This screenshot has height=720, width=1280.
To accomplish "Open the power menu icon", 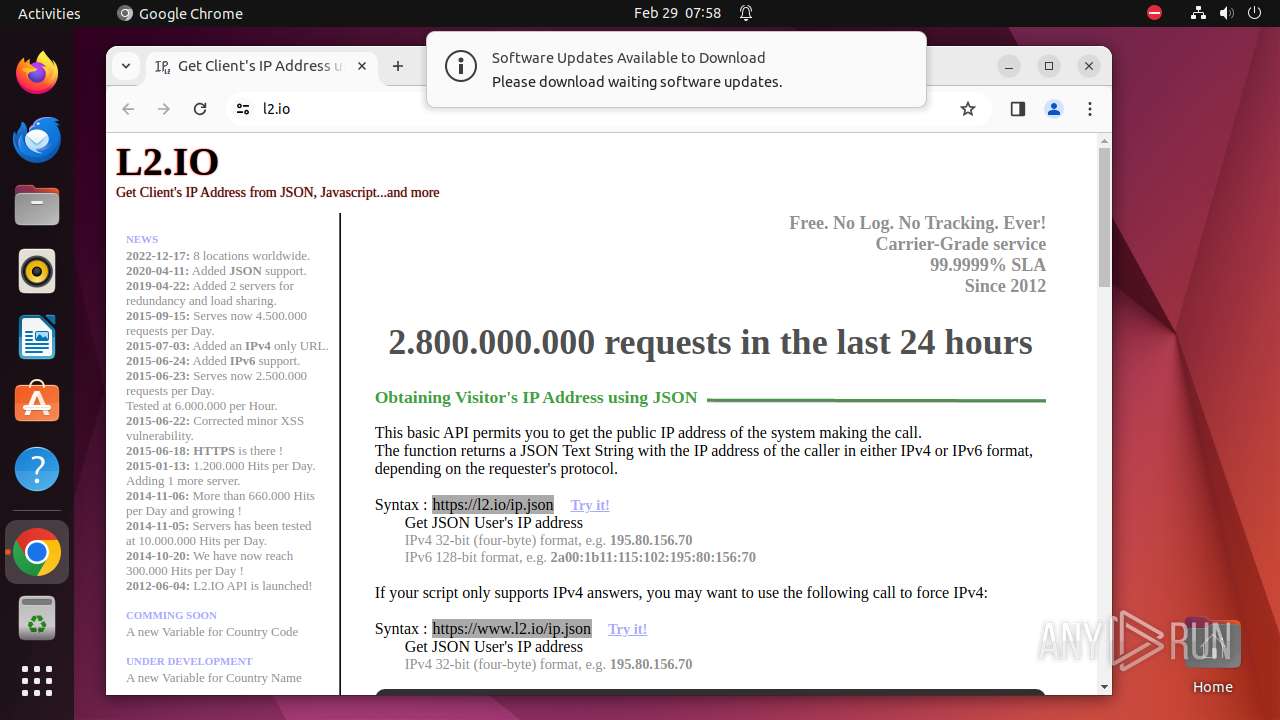I will (1255, 13).
